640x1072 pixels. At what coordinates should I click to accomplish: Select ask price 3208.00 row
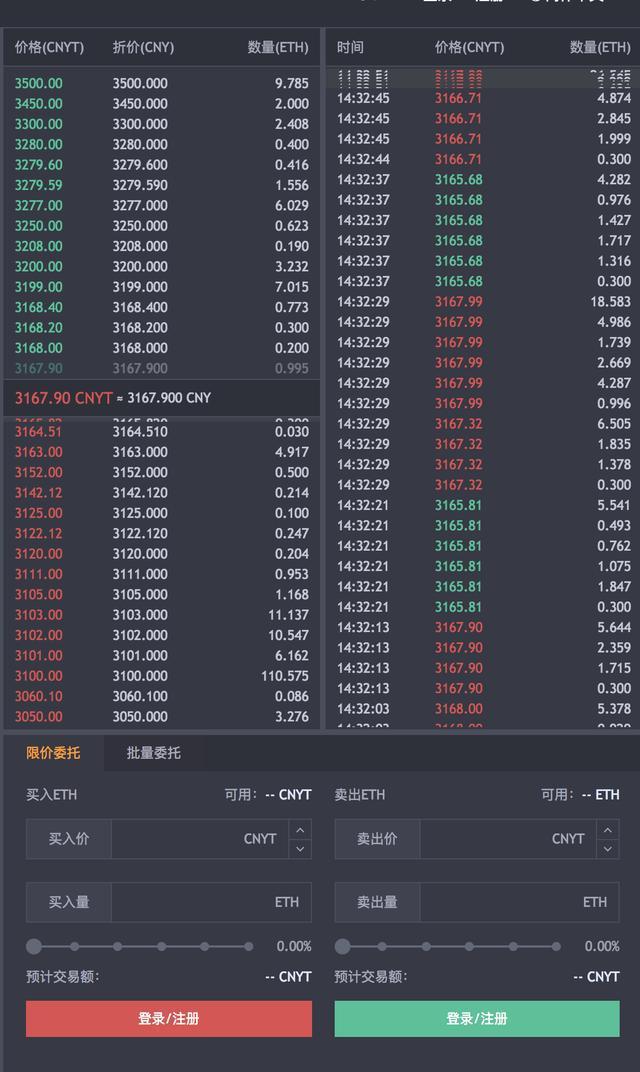[161, 246]
